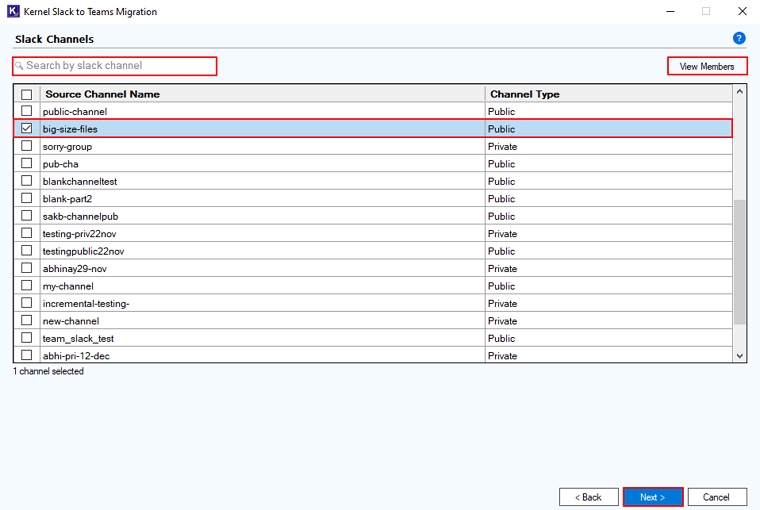Click the search magnifier icon
Image resolution: width=760 pixels, height=510 pixels.
(19, 65)
